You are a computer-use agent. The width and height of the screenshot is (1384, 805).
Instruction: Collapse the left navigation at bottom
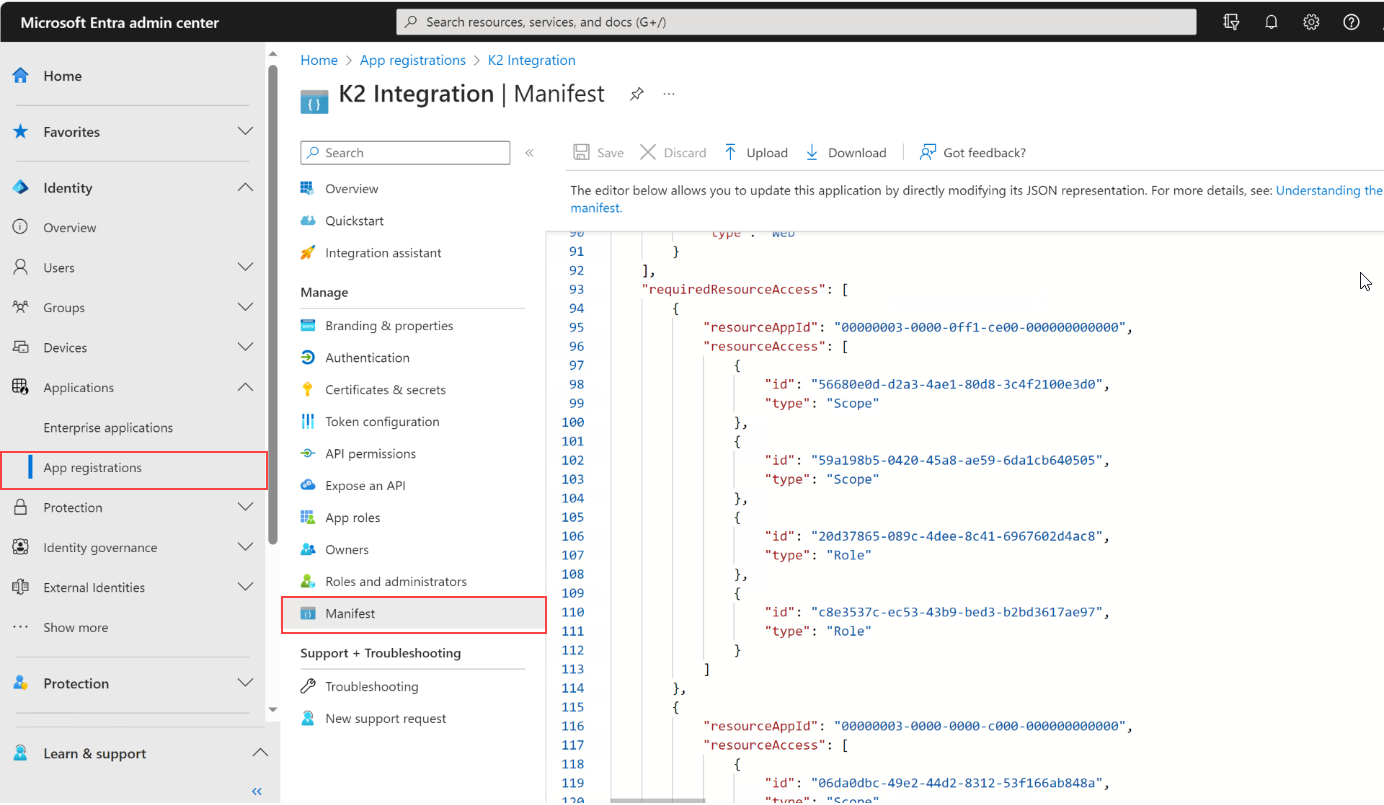tap(257, 791)
